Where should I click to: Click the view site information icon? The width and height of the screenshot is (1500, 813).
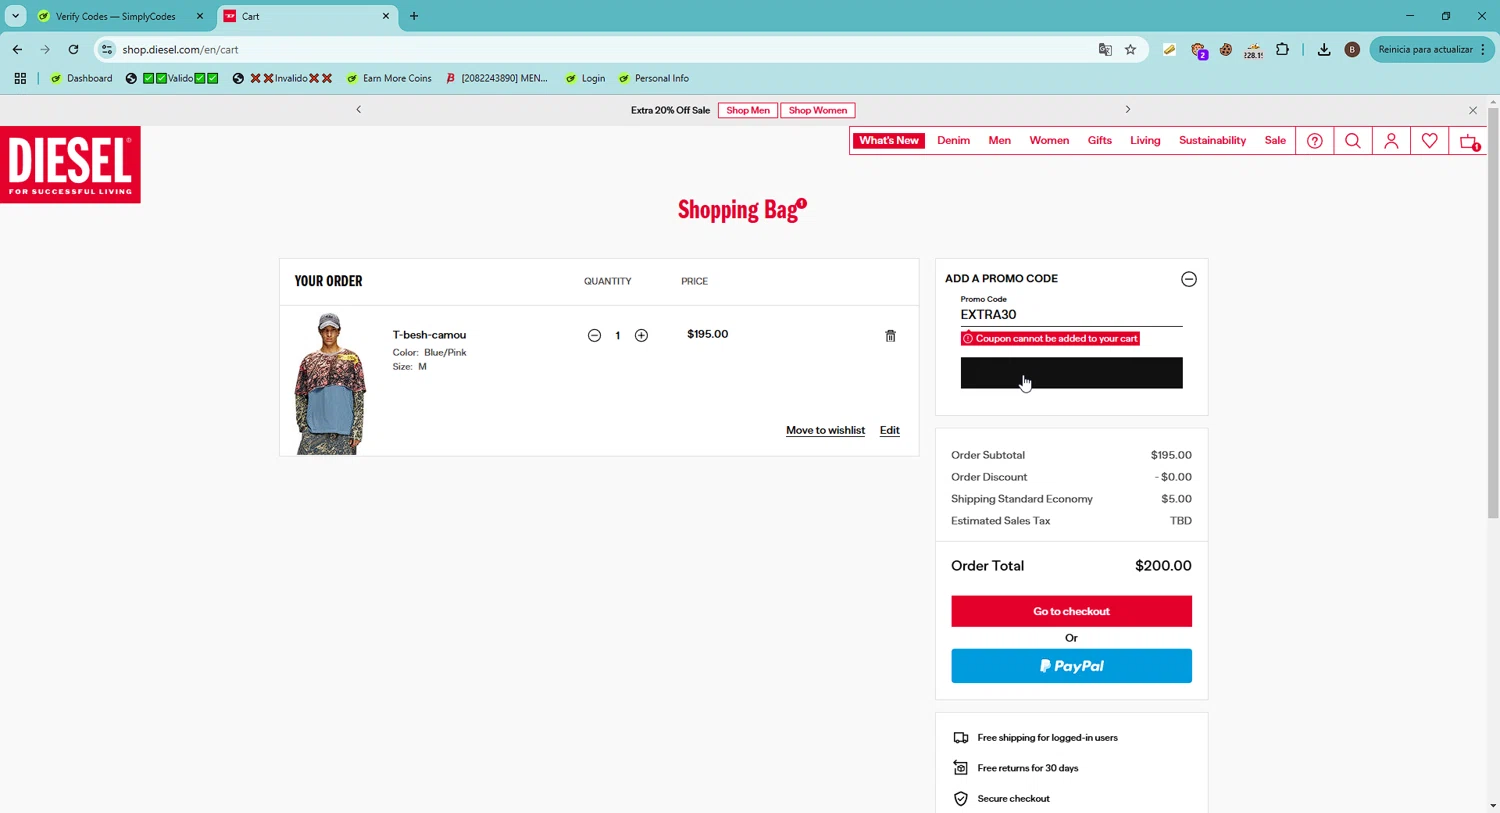pos(107,49)
